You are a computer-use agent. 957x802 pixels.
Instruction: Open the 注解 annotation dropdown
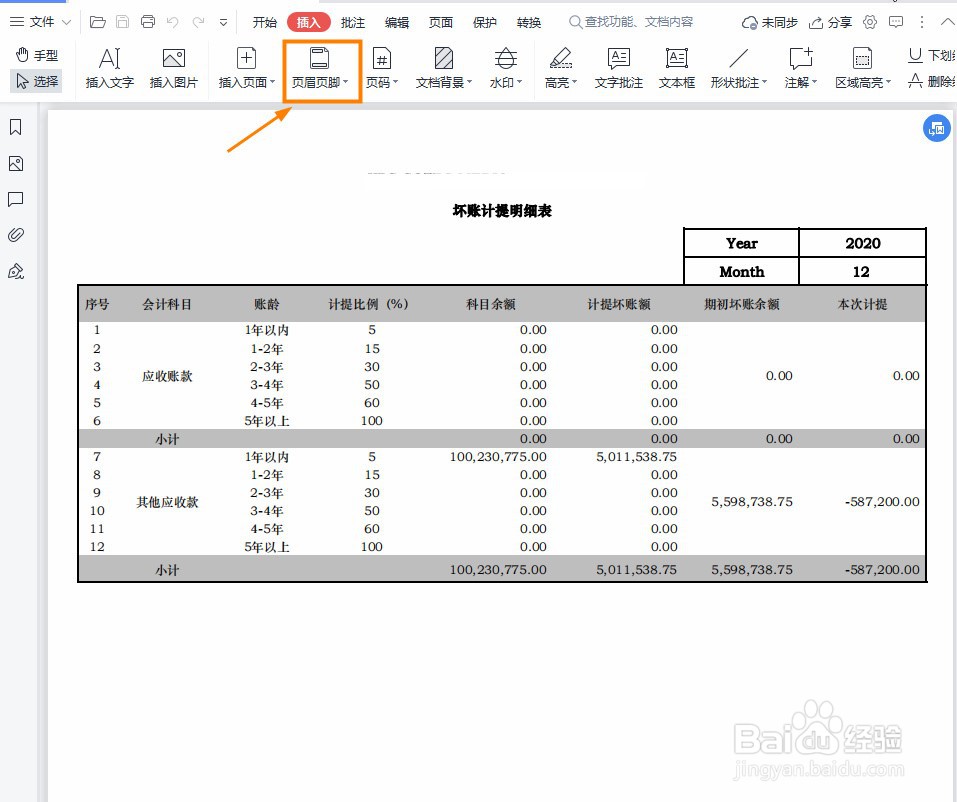(x=801, y=68)
